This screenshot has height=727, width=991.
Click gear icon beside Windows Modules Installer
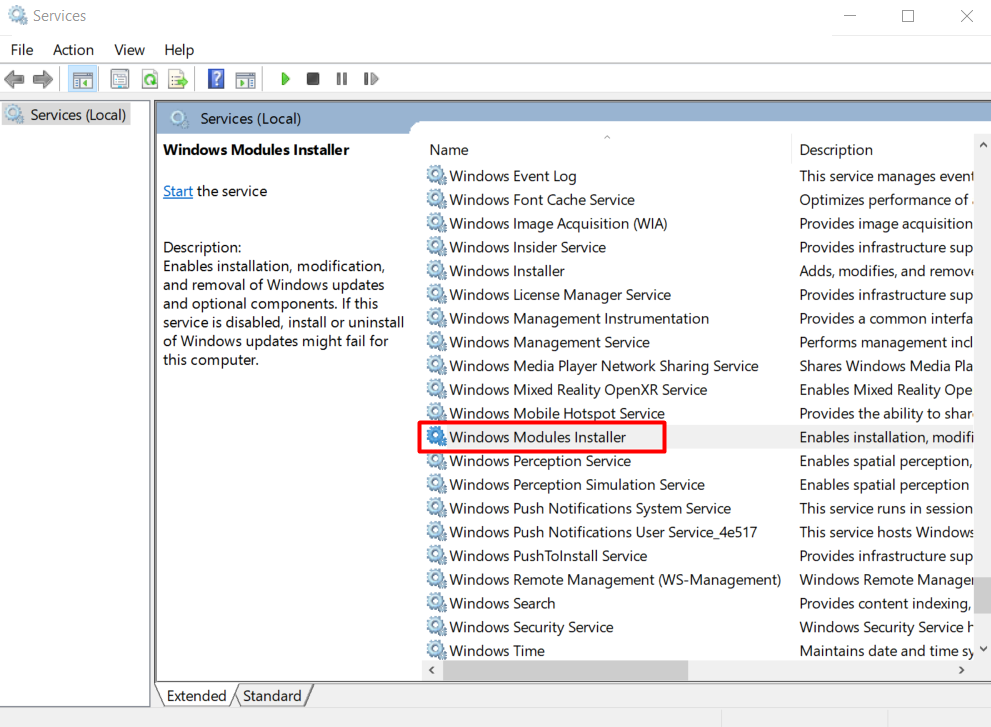(436, 436)
